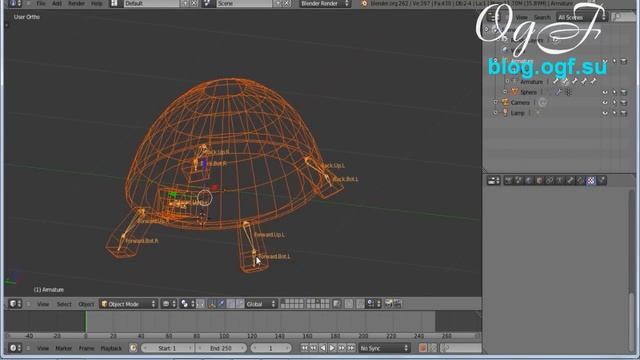Click the Scene name field
This screenshot has height=360, width=640.
(x=243, y=3)
